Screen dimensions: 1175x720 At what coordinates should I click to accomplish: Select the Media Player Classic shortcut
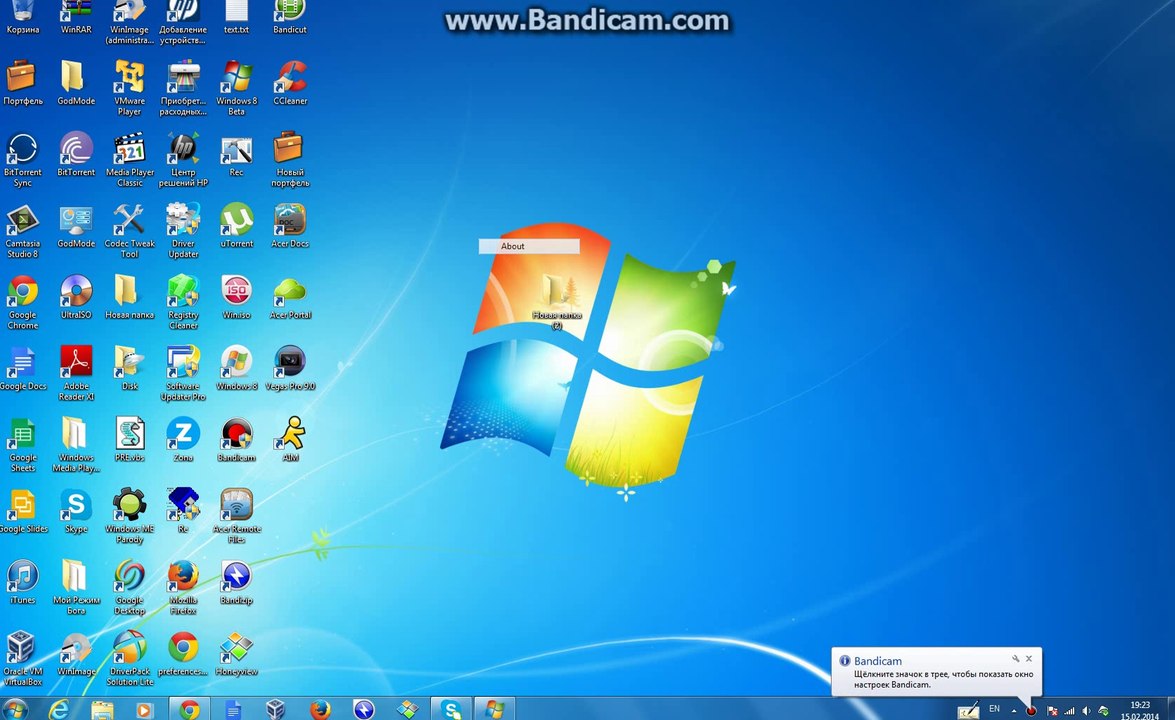tap(129, 159)
